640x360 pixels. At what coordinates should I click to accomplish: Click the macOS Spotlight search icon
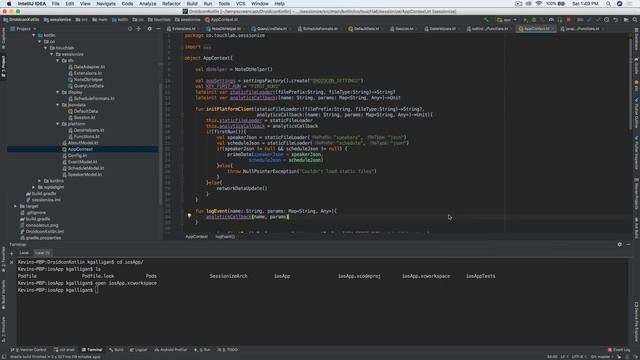[608, 4]
